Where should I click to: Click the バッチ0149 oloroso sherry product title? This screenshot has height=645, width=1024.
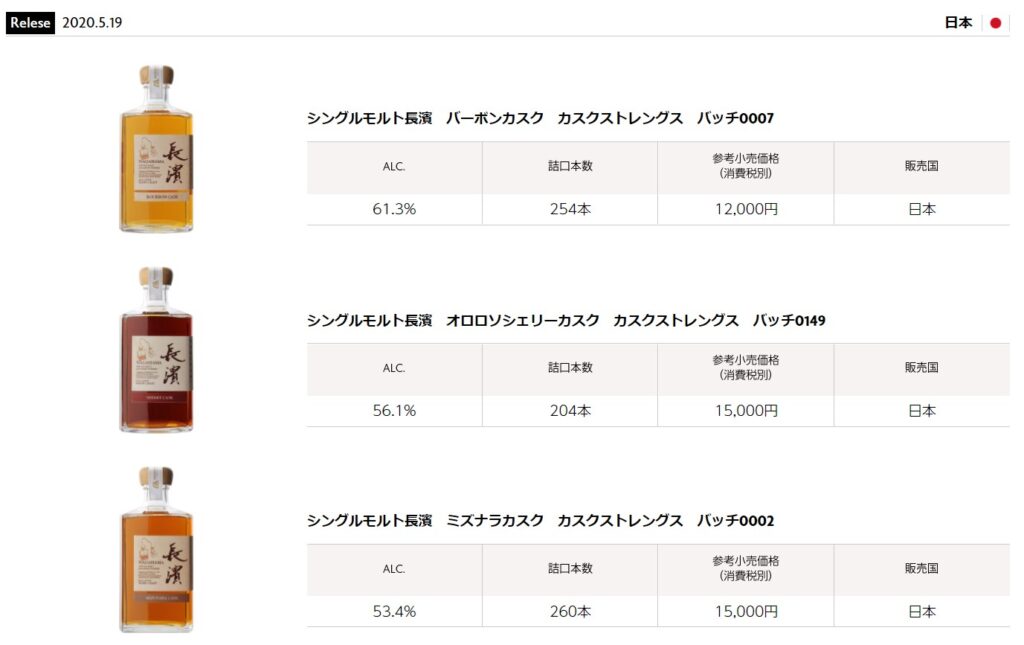(x=566, y=321)
